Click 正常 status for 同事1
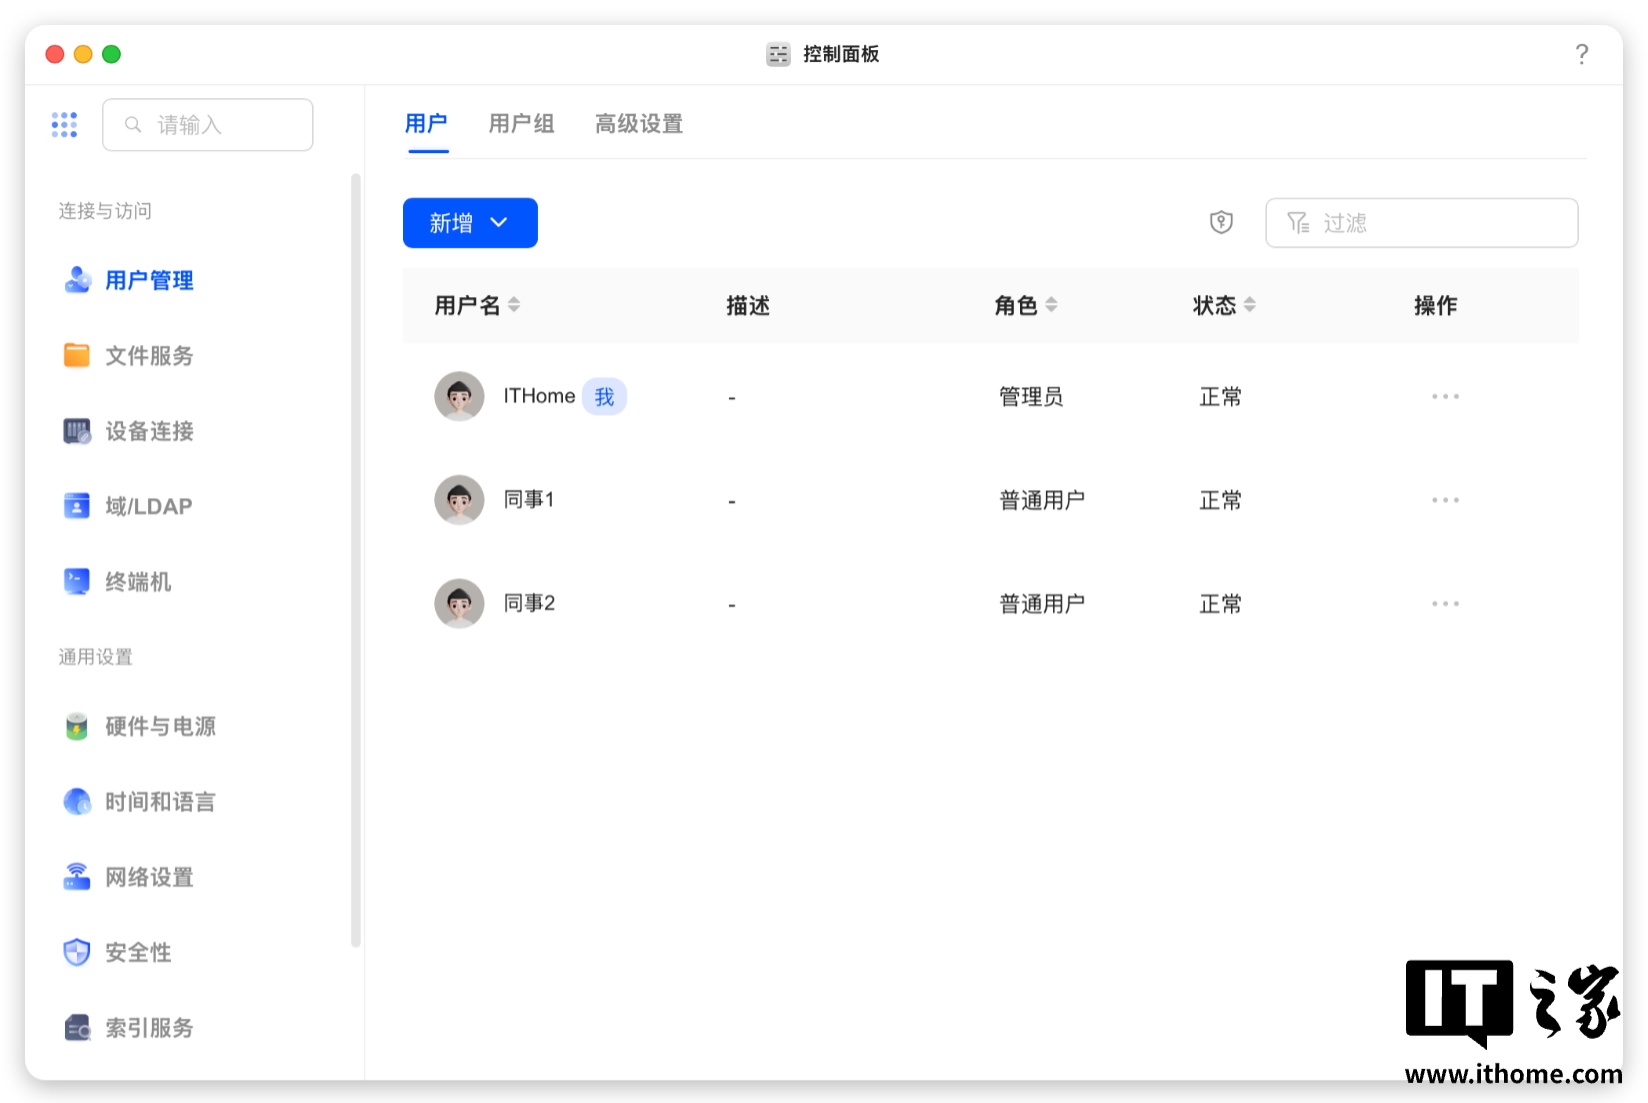This screenshot has height=1103, width=1648. tap(1220, 500)
